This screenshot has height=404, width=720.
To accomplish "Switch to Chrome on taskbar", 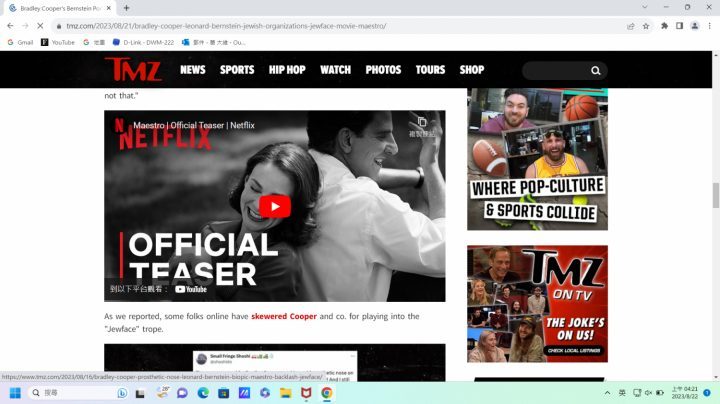I will 327,393.
